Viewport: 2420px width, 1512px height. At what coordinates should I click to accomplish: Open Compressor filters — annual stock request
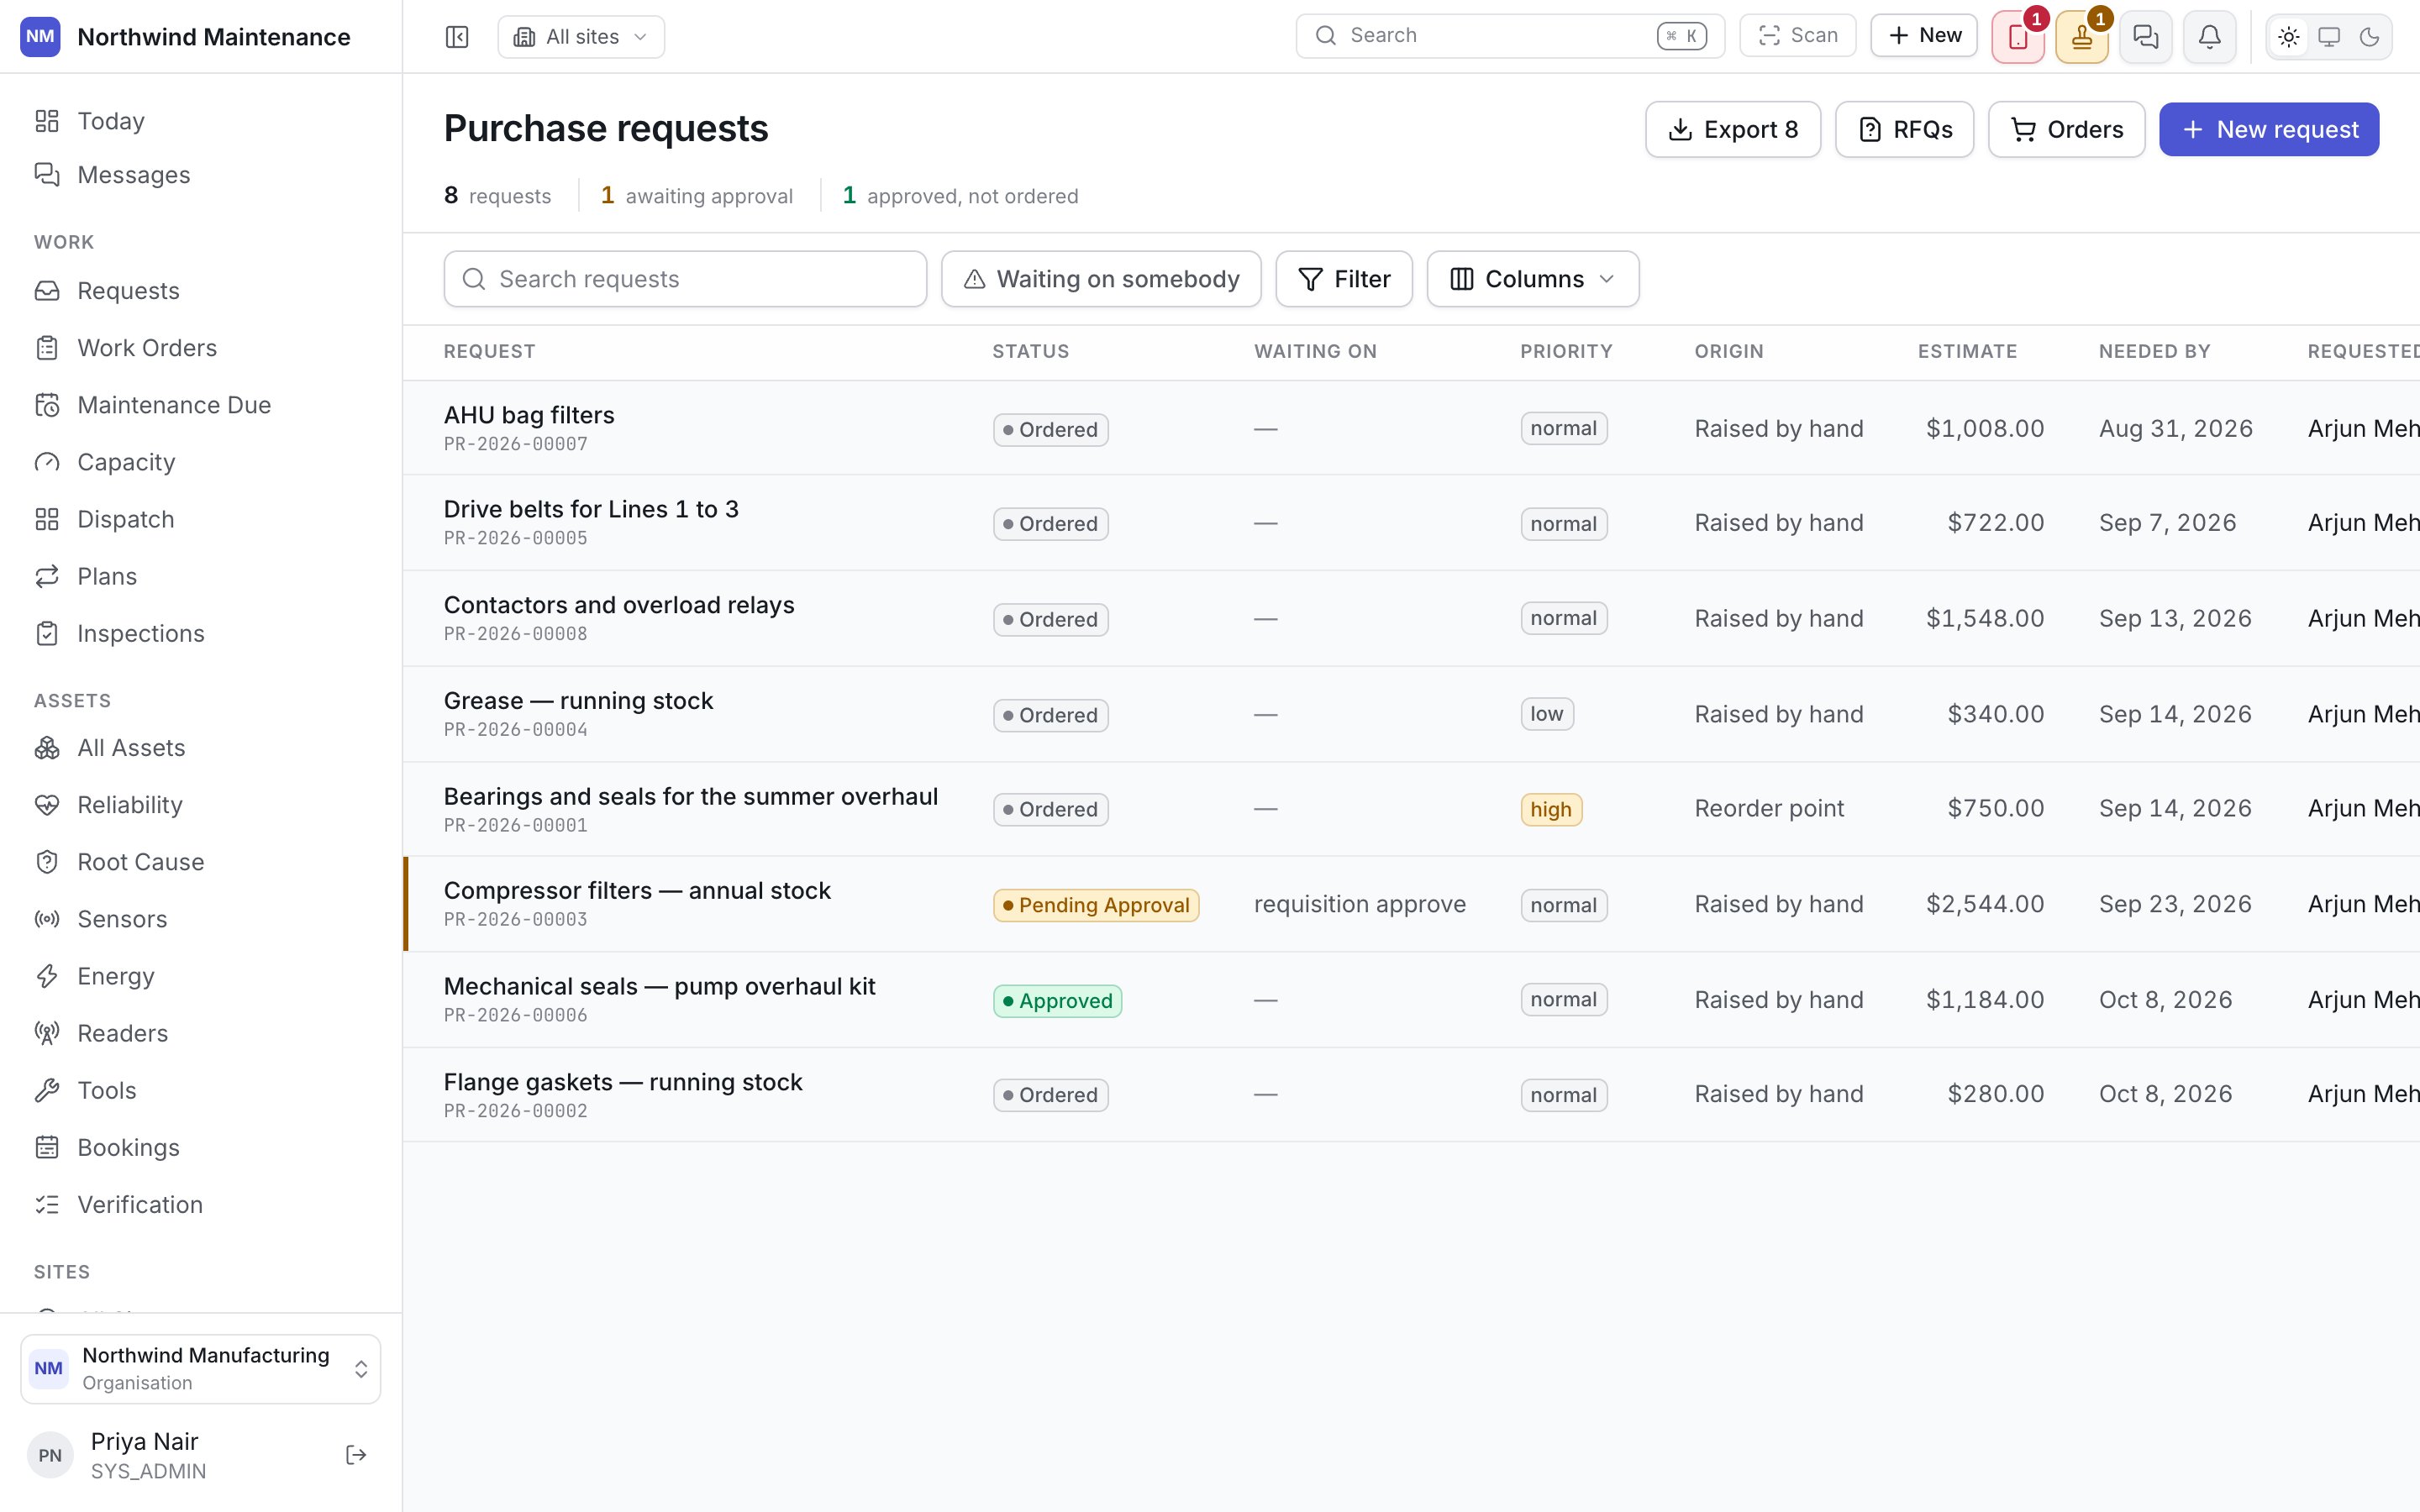pos(637,891)
